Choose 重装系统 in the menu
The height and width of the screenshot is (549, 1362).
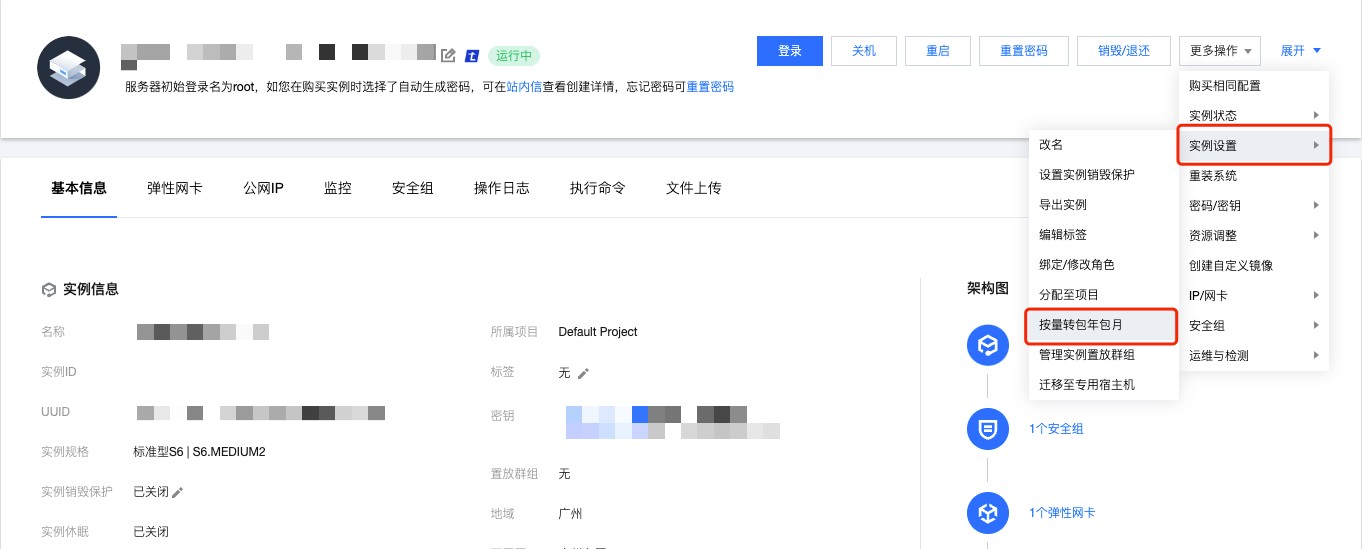click(x=1213, y=176)
